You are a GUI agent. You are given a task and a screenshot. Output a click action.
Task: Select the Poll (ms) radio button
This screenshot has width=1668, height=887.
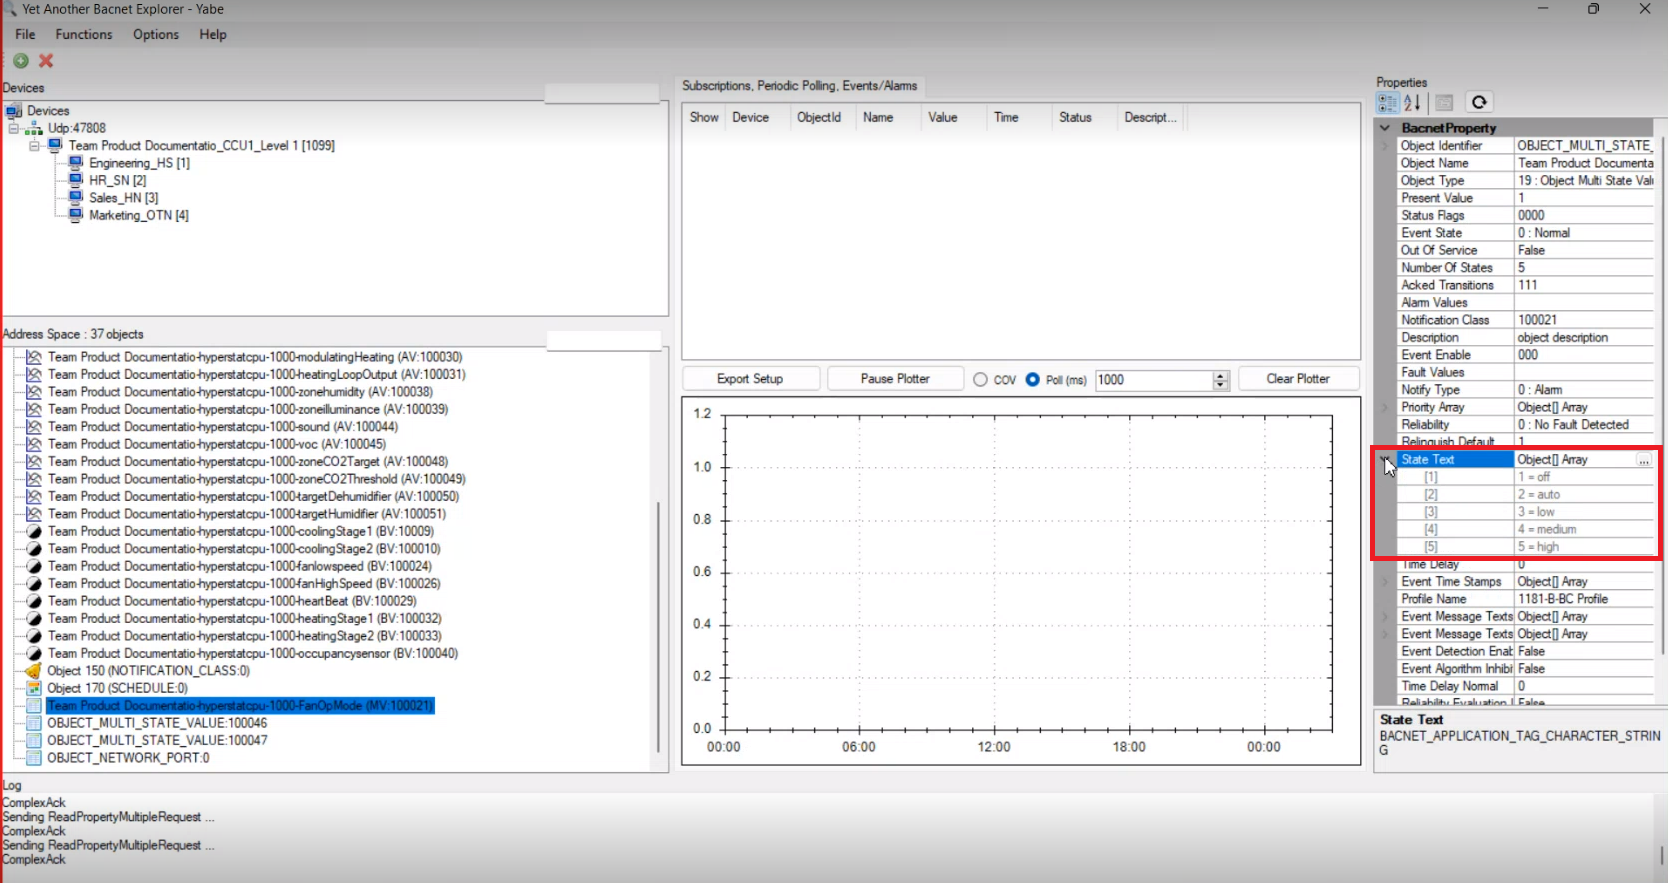(x=1032, y=380)
